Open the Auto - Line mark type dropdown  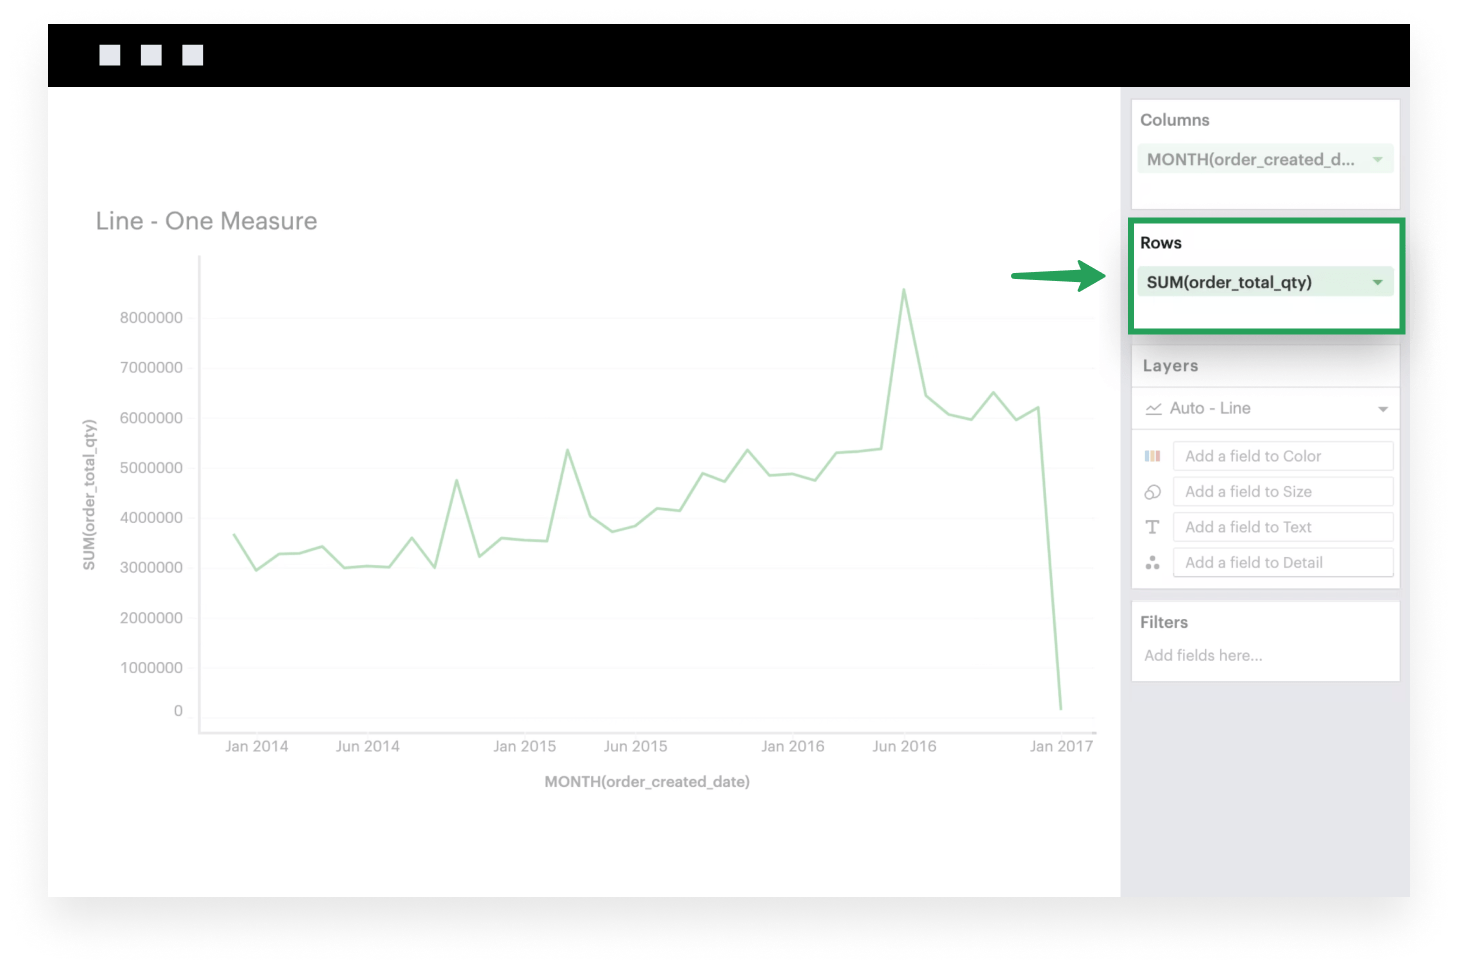pos(1383,409)
